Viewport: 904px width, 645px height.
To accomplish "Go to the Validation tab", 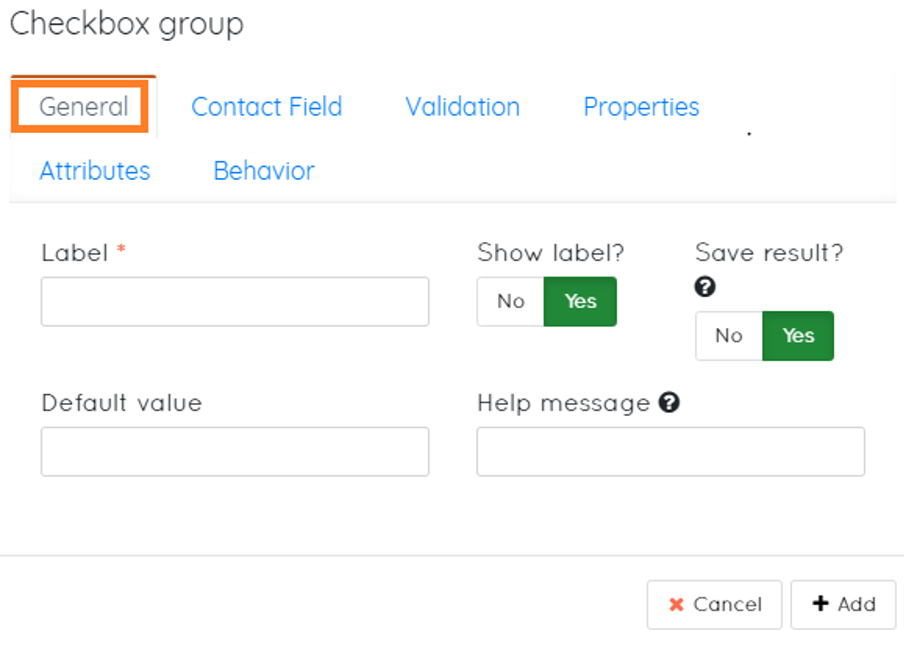I will [462, 107].
